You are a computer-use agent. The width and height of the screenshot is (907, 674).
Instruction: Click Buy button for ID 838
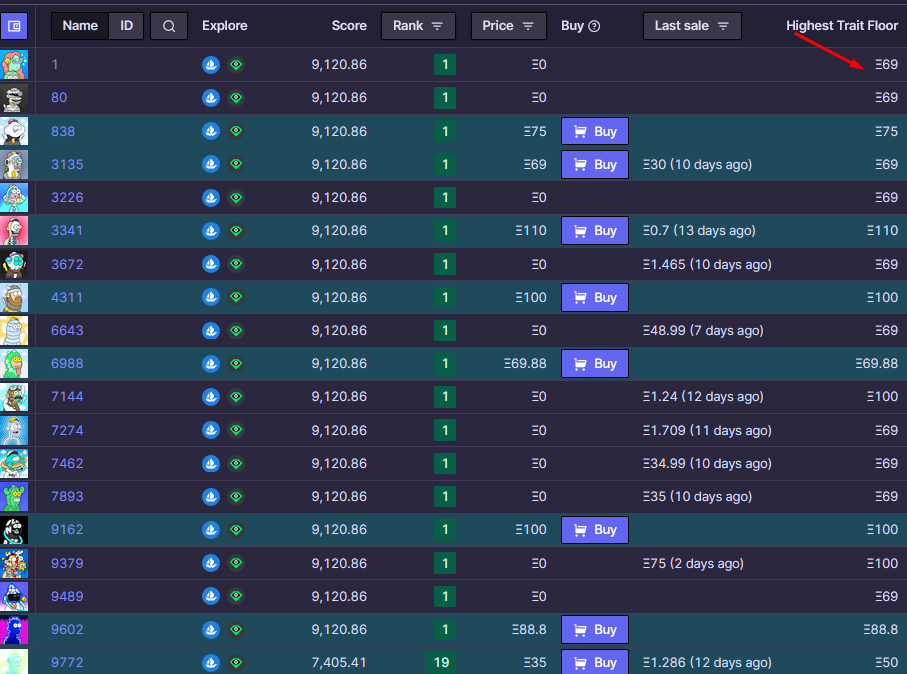[595, 131]
